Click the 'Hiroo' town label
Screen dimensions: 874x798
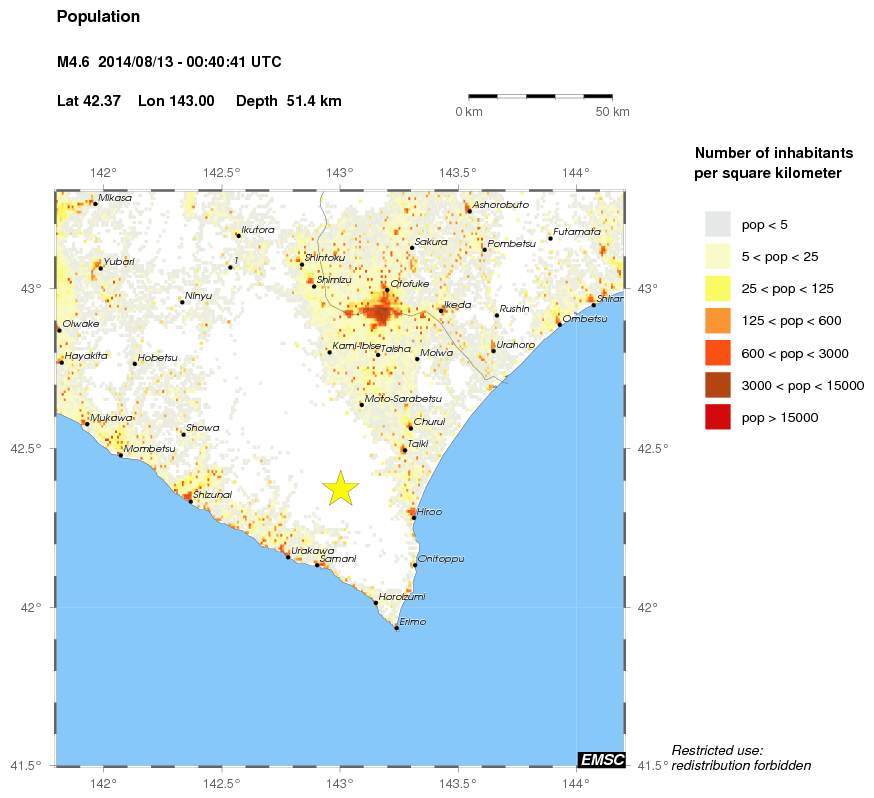(429, 512)
